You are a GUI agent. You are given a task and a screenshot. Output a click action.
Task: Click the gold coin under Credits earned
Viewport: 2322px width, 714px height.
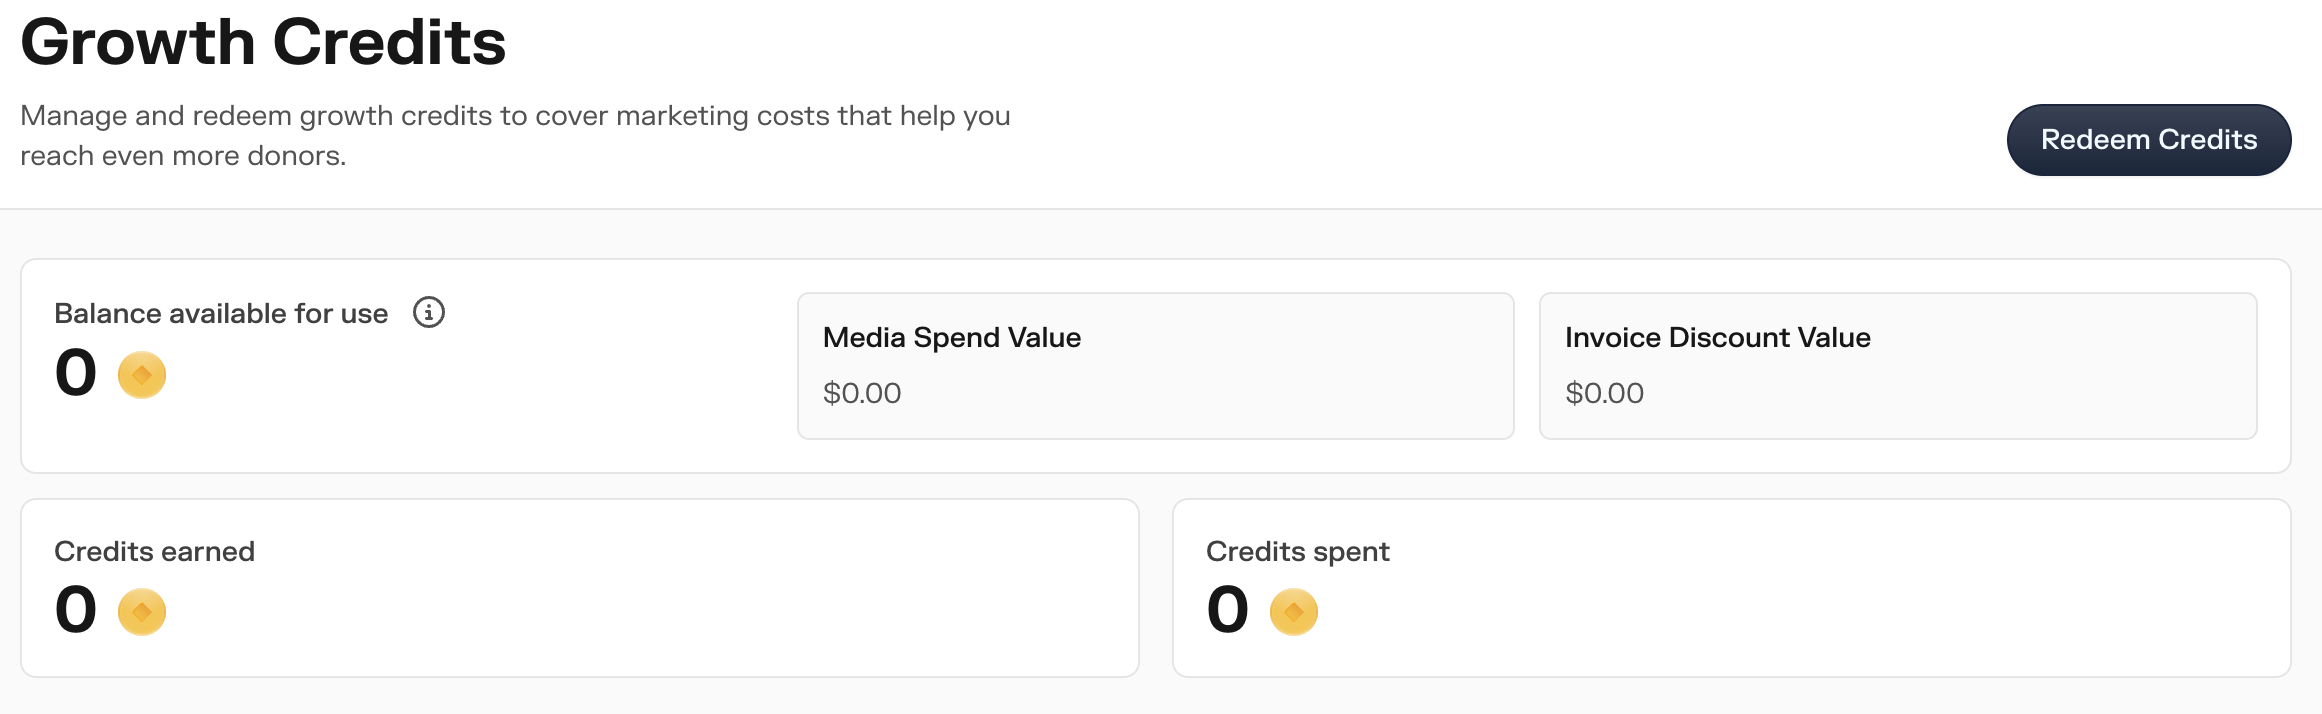142,612
